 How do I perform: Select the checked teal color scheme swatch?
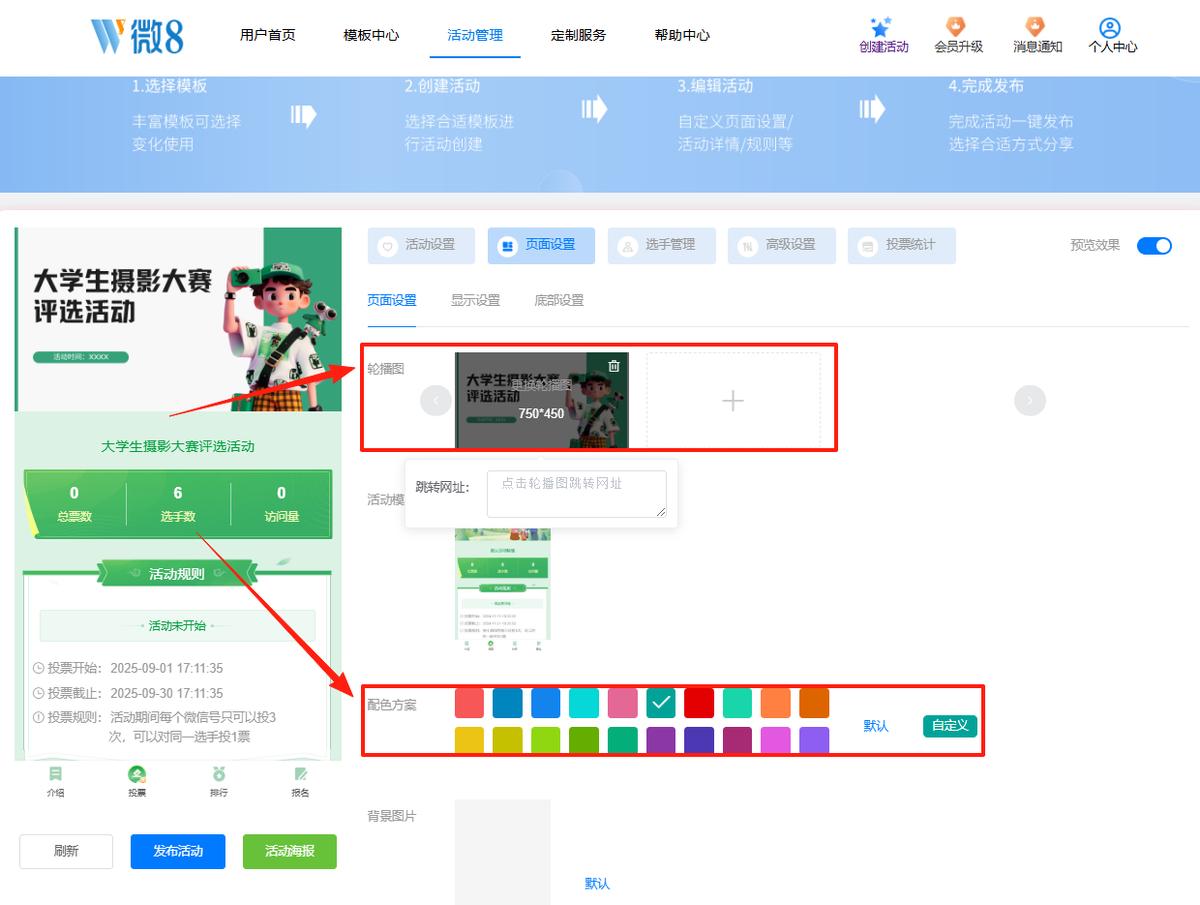661,703
